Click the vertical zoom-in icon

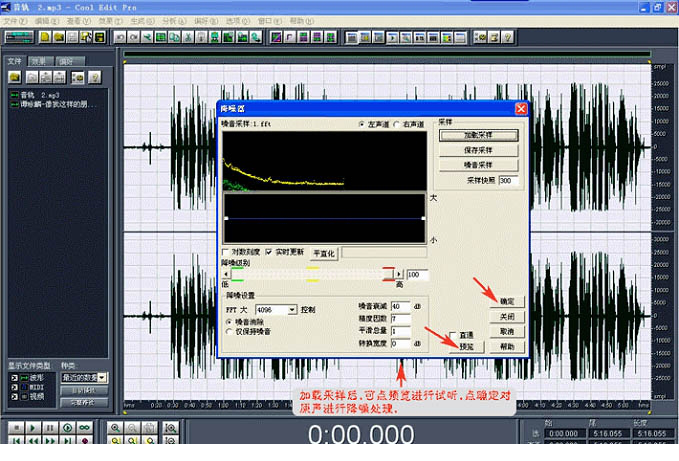(171, 428)
